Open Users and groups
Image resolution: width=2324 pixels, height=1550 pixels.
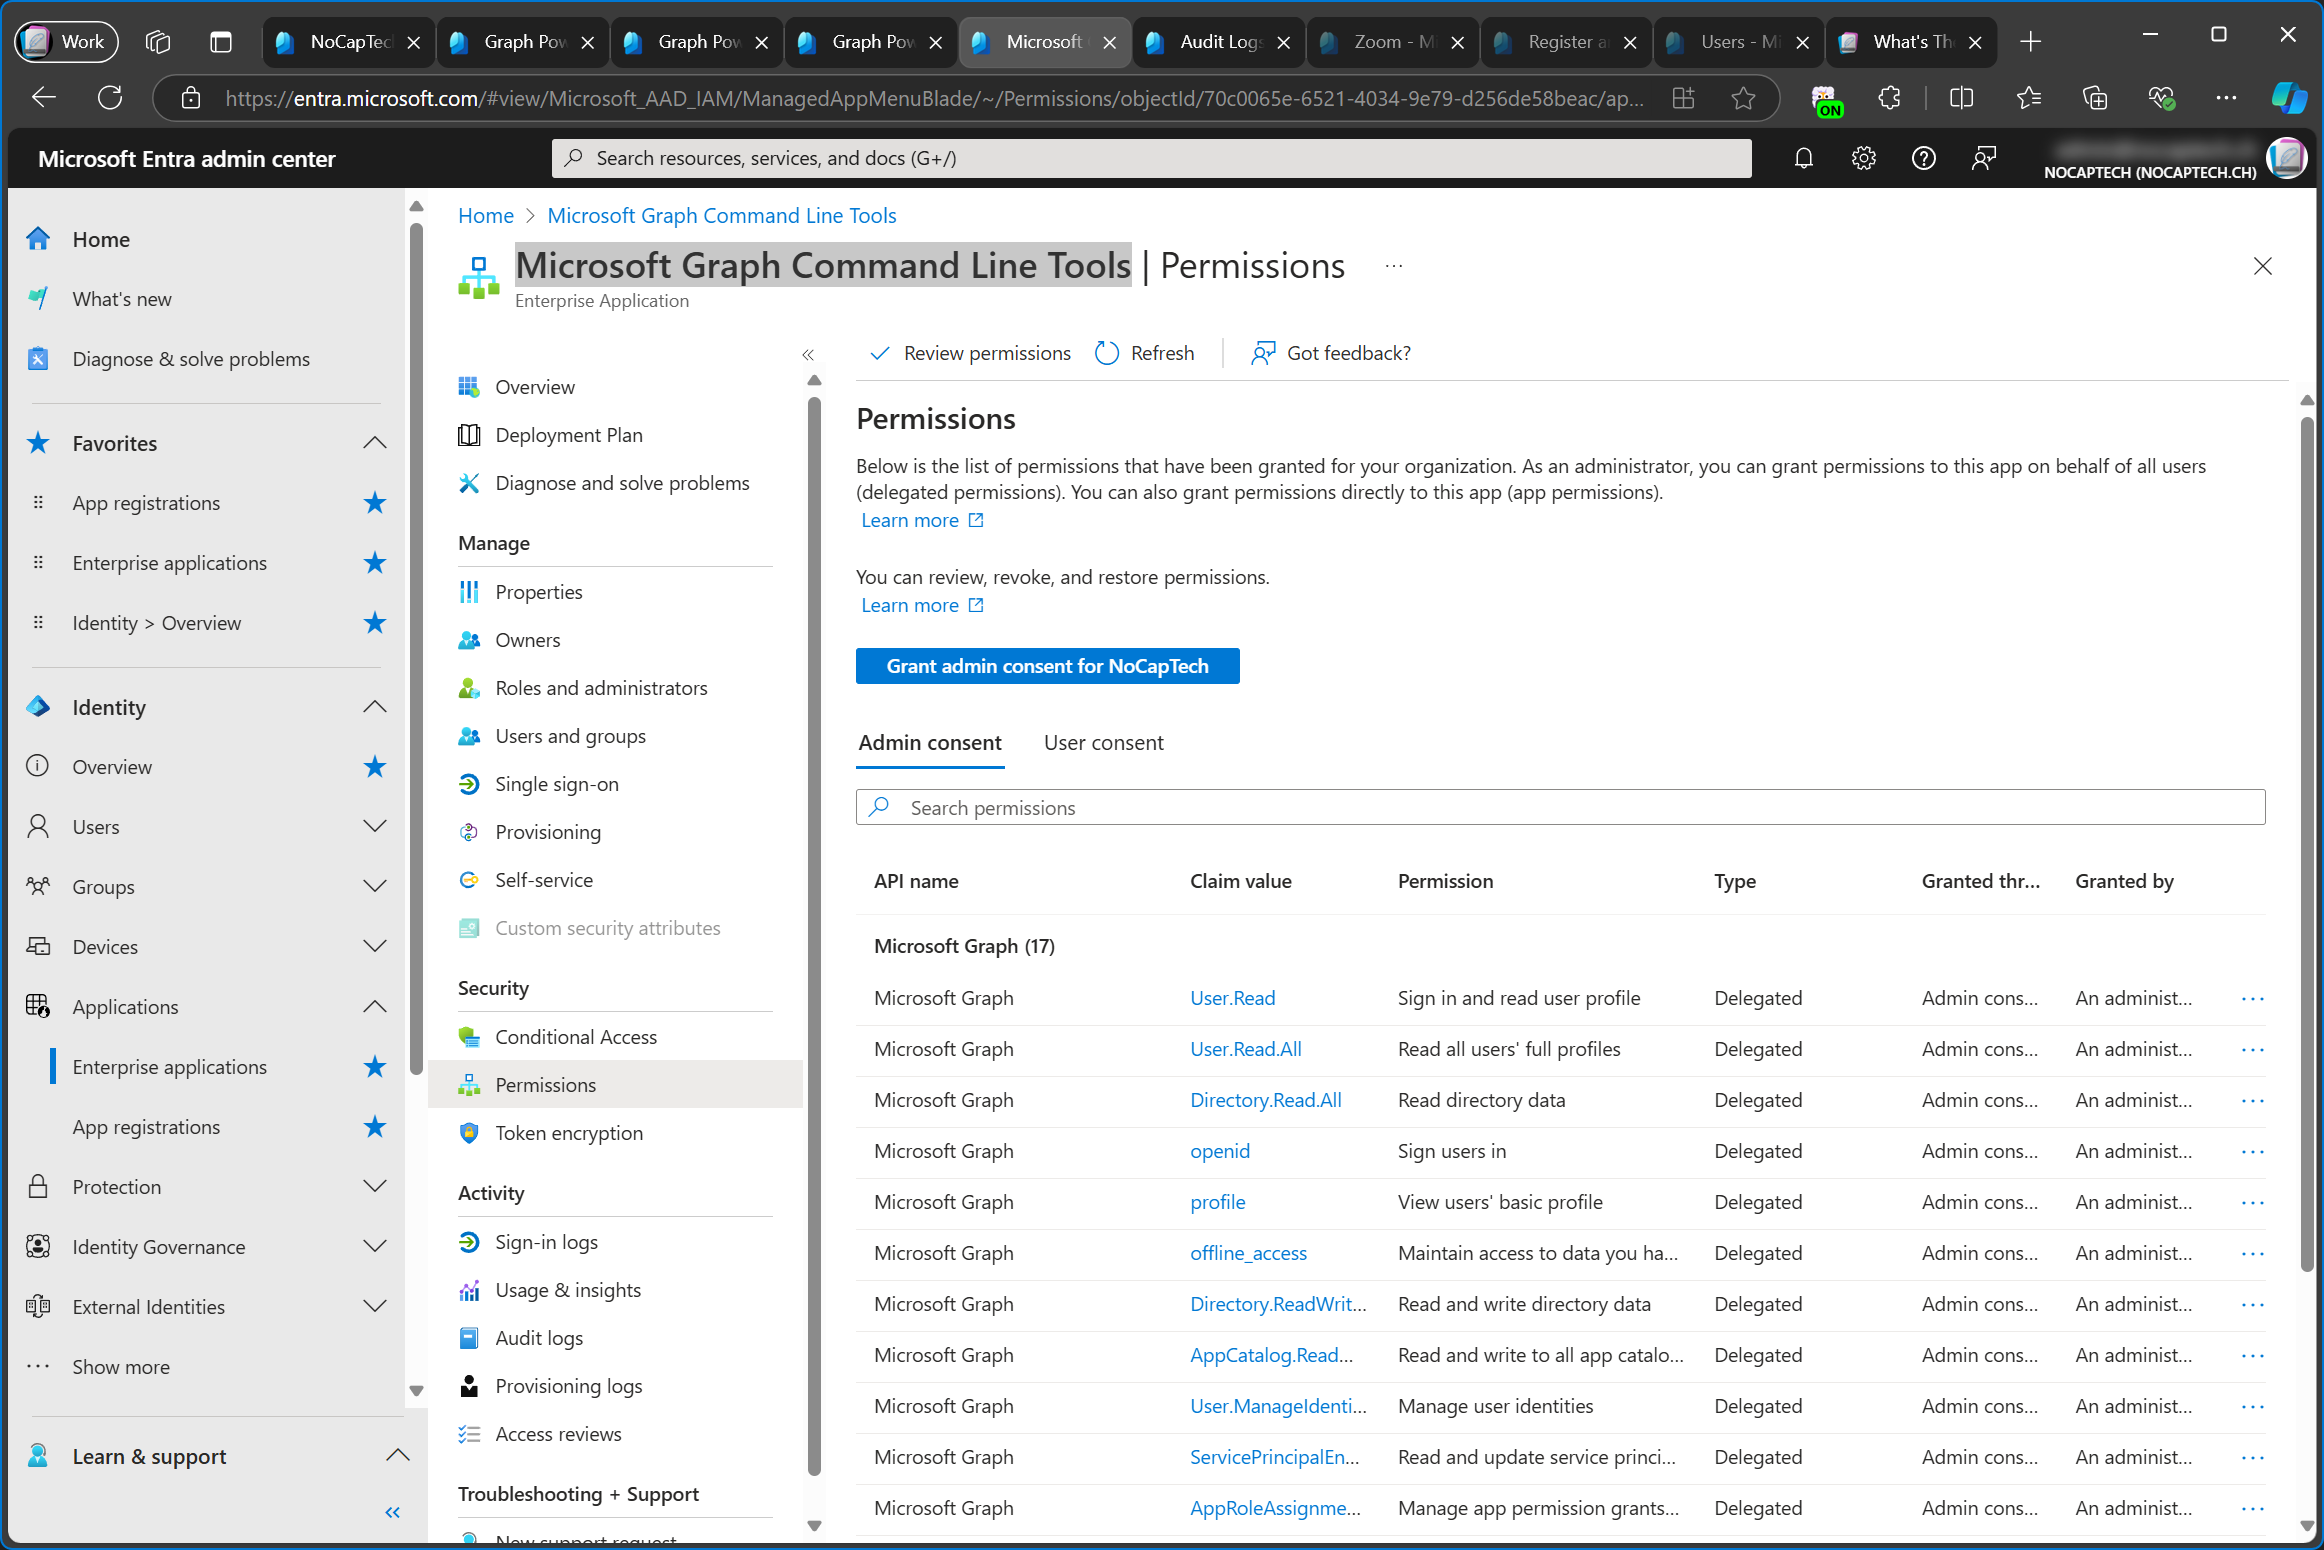coord(570,736)
